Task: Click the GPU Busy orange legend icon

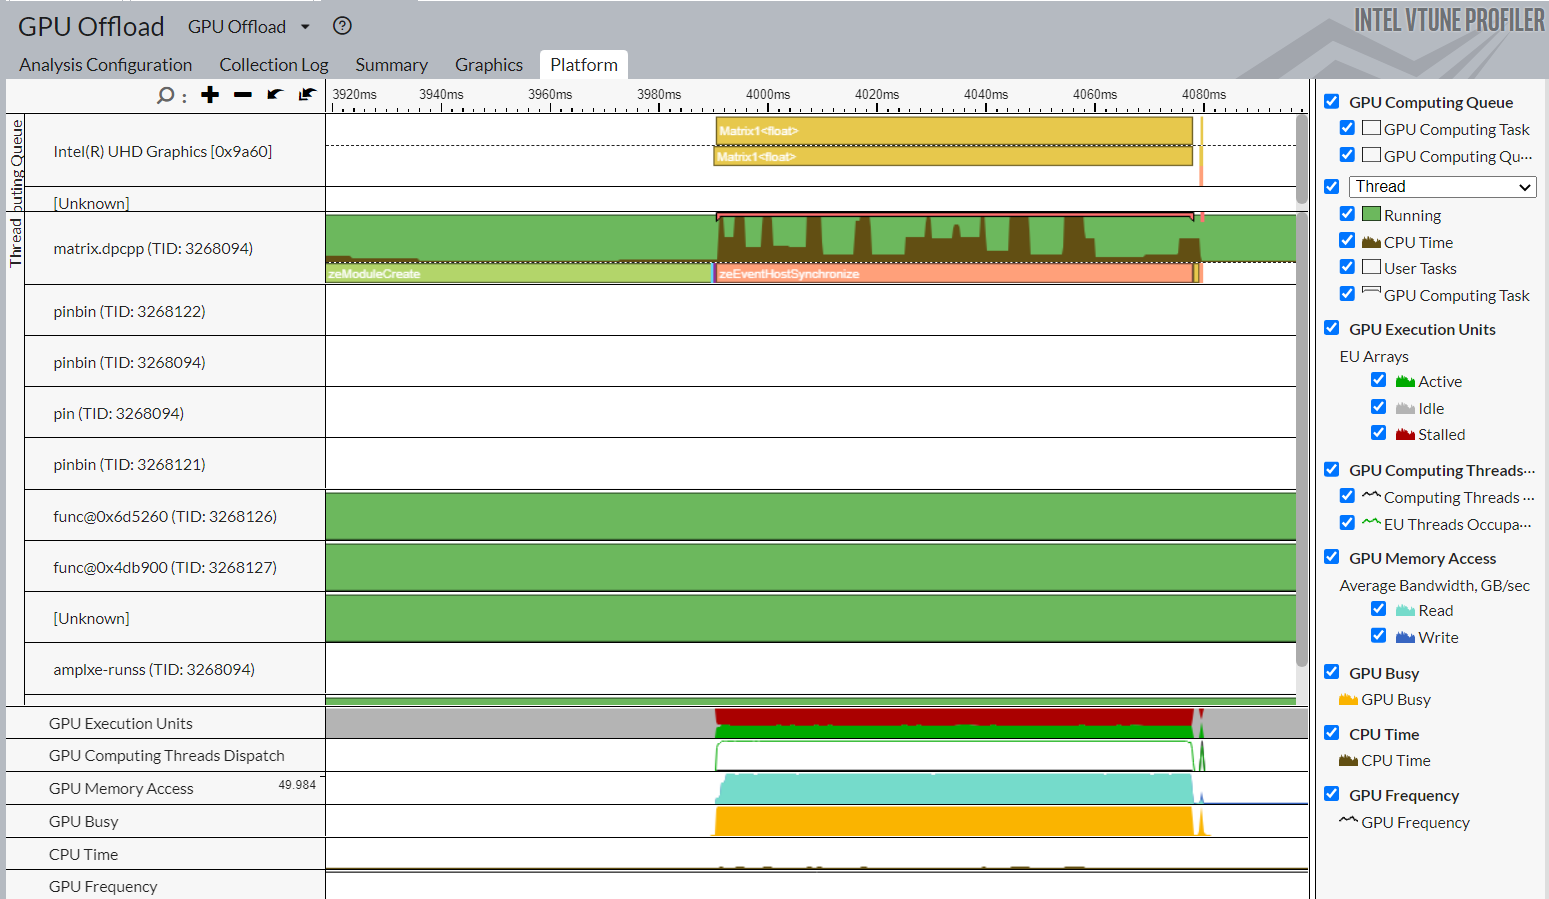Action: click(1348, 700)
